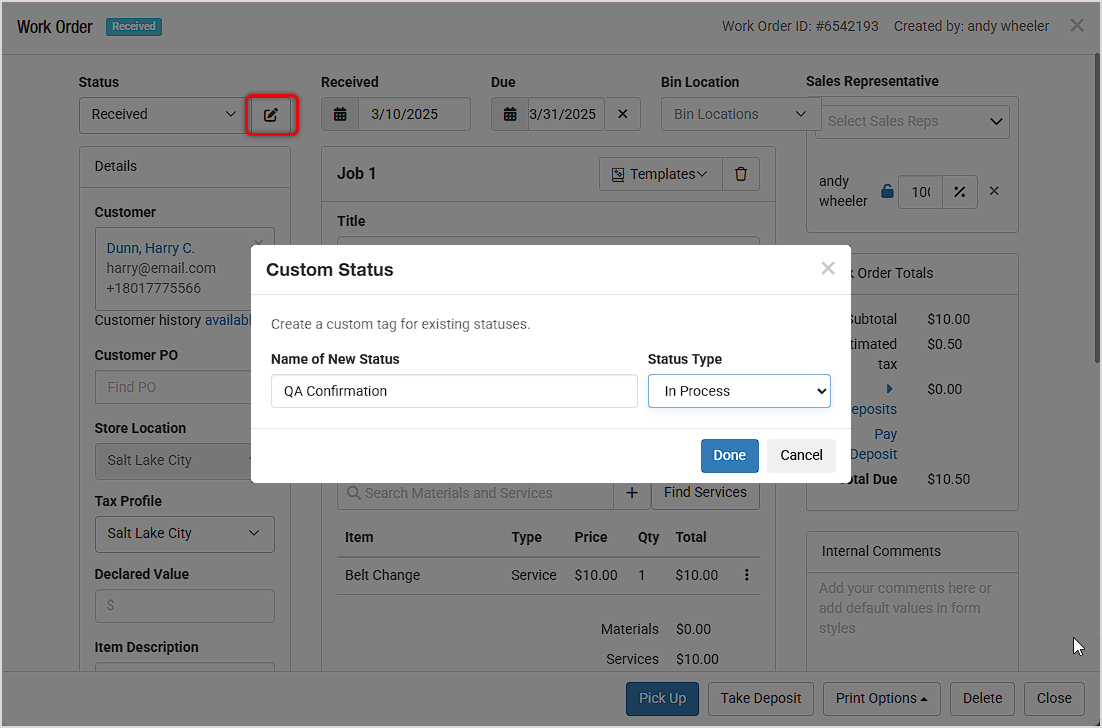Open the Print Options menu

(x=881, y=698)
